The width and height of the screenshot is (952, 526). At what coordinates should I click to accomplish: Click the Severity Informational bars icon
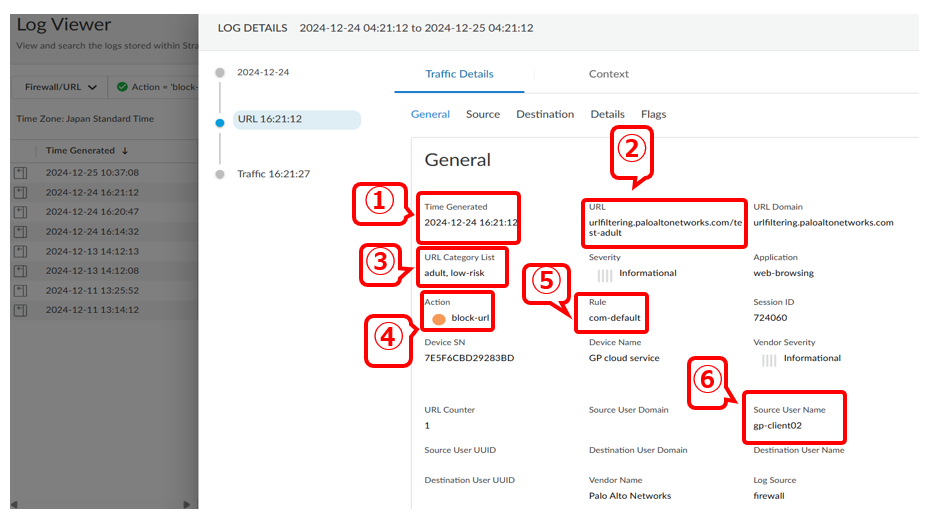click(x=604, y=274)
